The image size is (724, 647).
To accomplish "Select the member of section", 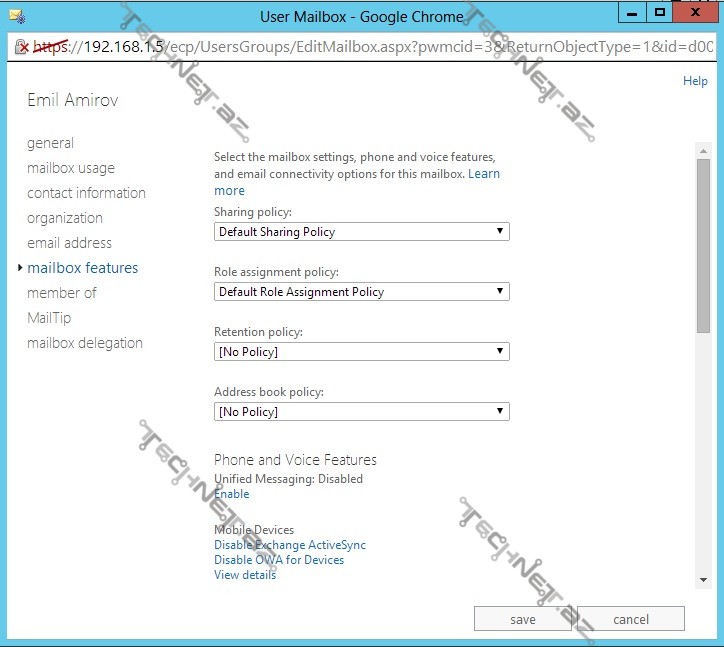I will [62, 293].
